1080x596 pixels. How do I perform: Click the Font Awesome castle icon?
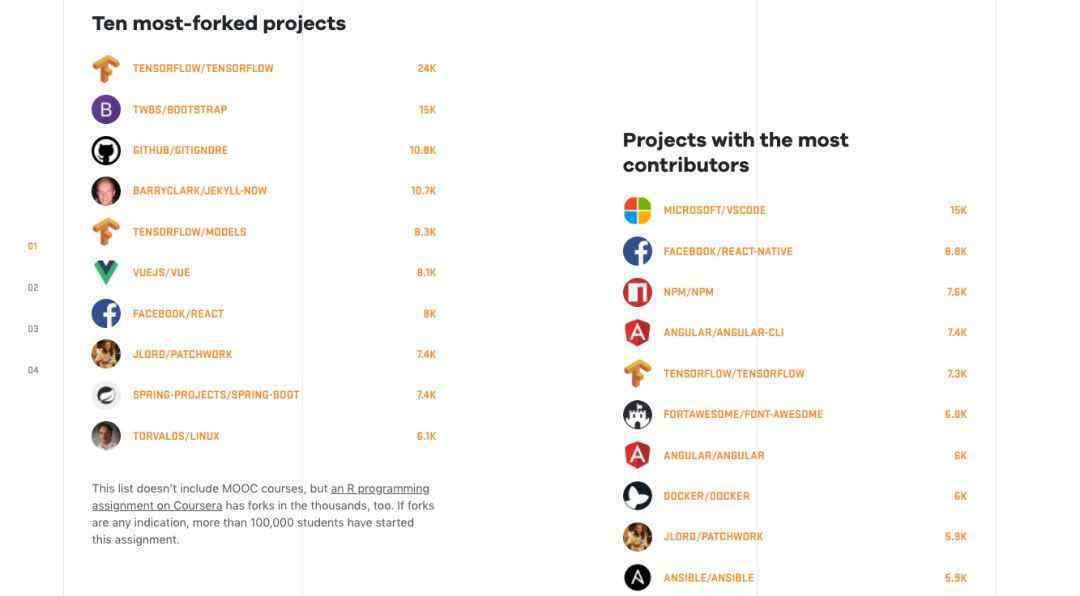(637, 415)
